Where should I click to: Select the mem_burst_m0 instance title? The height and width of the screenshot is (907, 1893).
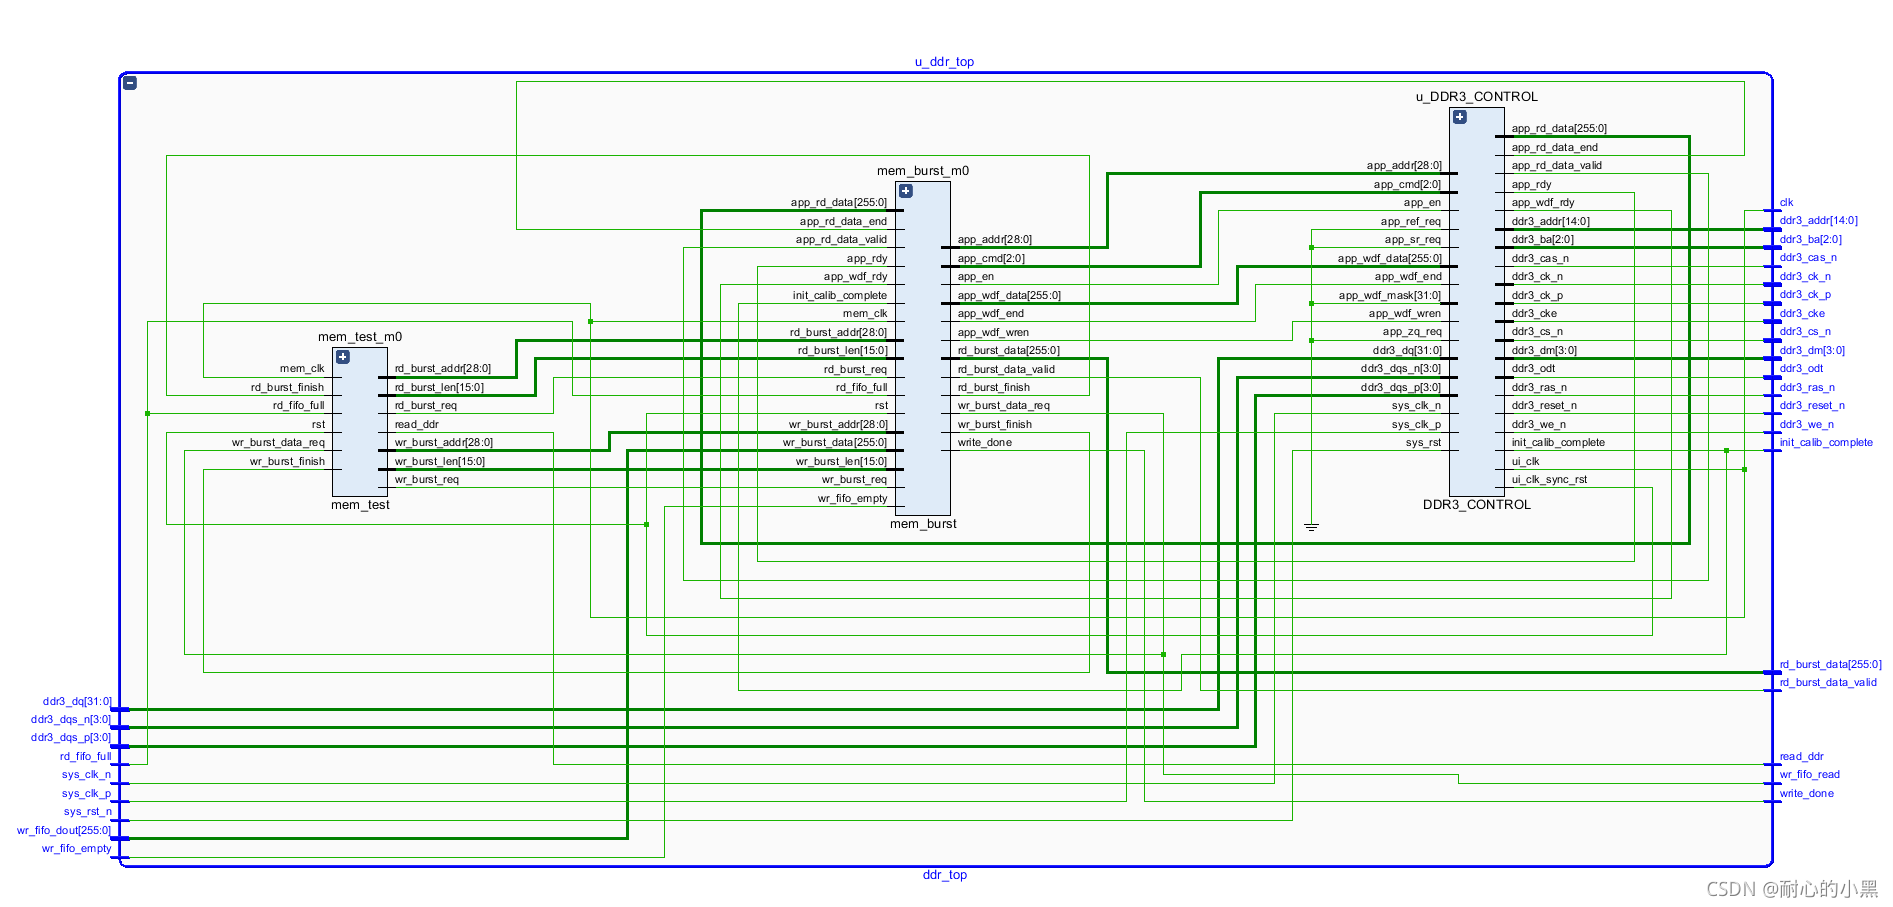923,171
